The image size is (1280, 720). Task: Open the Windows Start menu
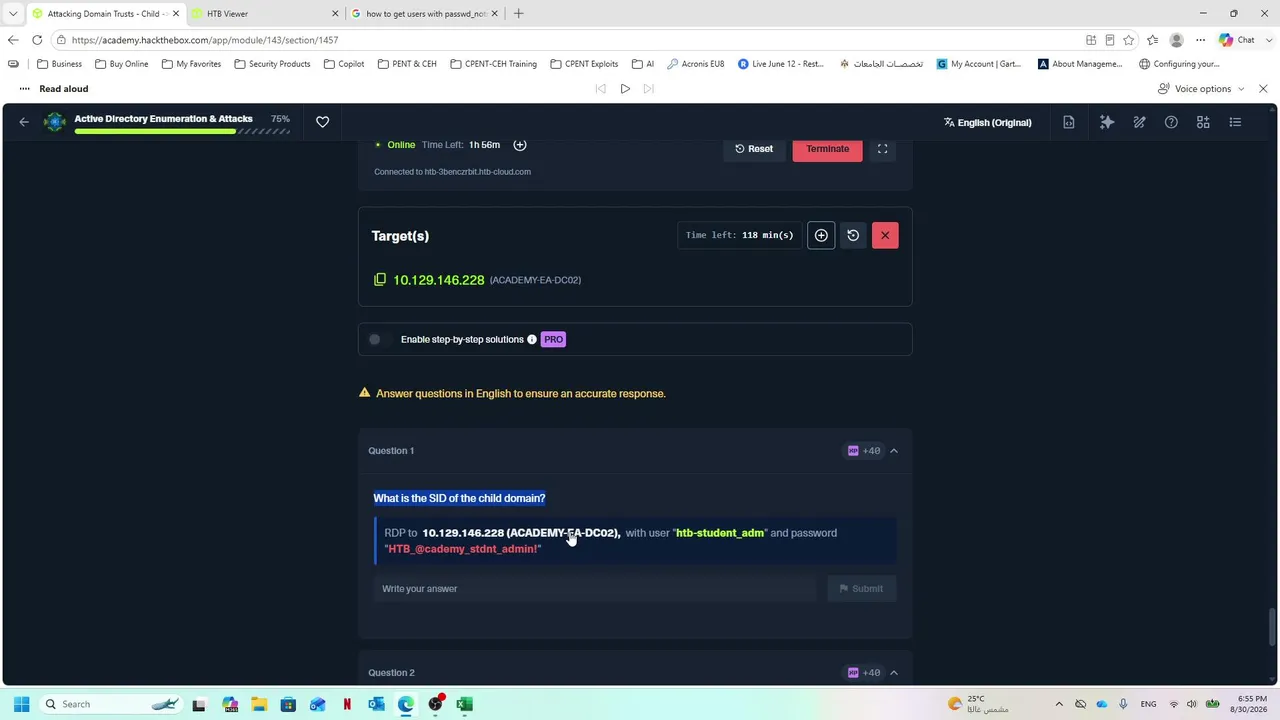[21, 704]
